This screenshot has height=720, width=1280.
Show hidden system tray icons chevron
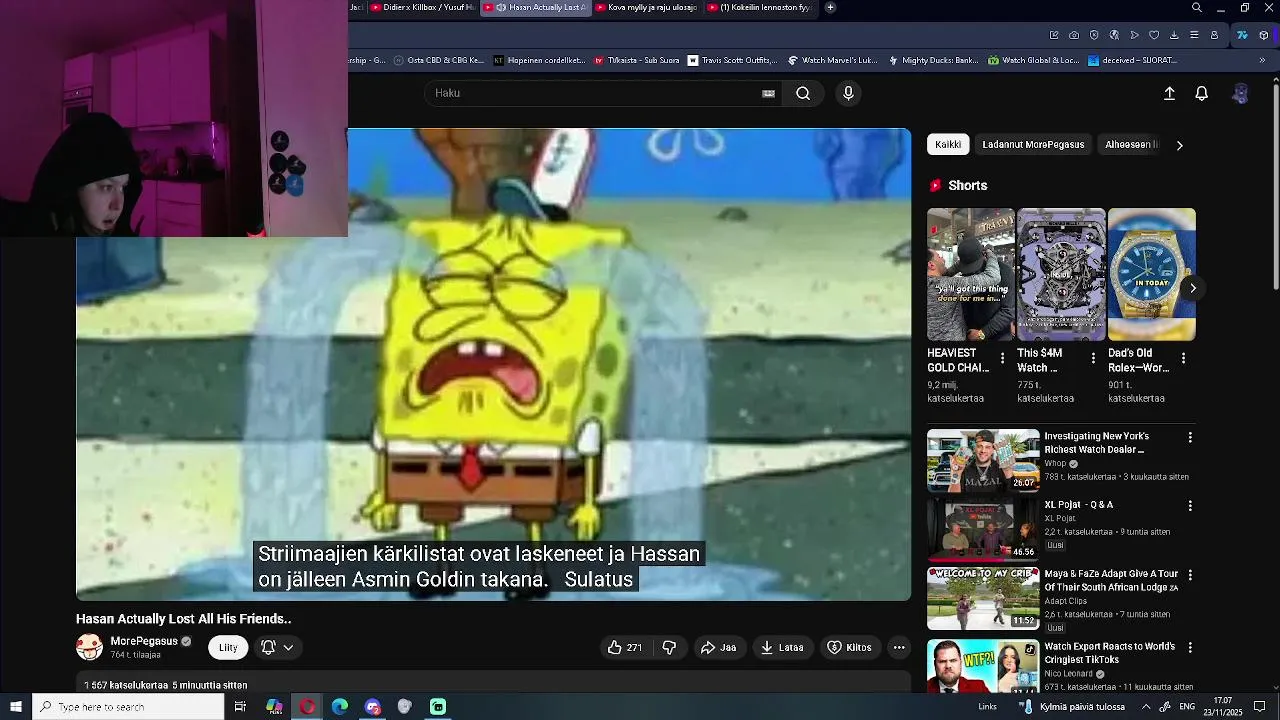[1146, 707]
